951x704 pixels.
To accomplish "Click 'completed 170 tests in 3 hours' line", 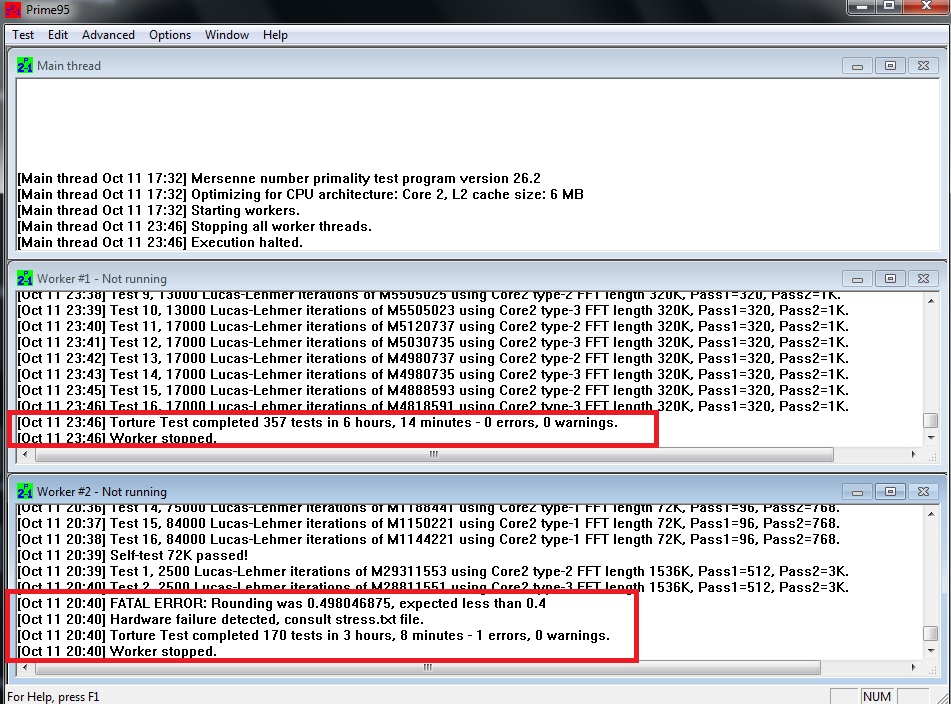I will 314,635.
